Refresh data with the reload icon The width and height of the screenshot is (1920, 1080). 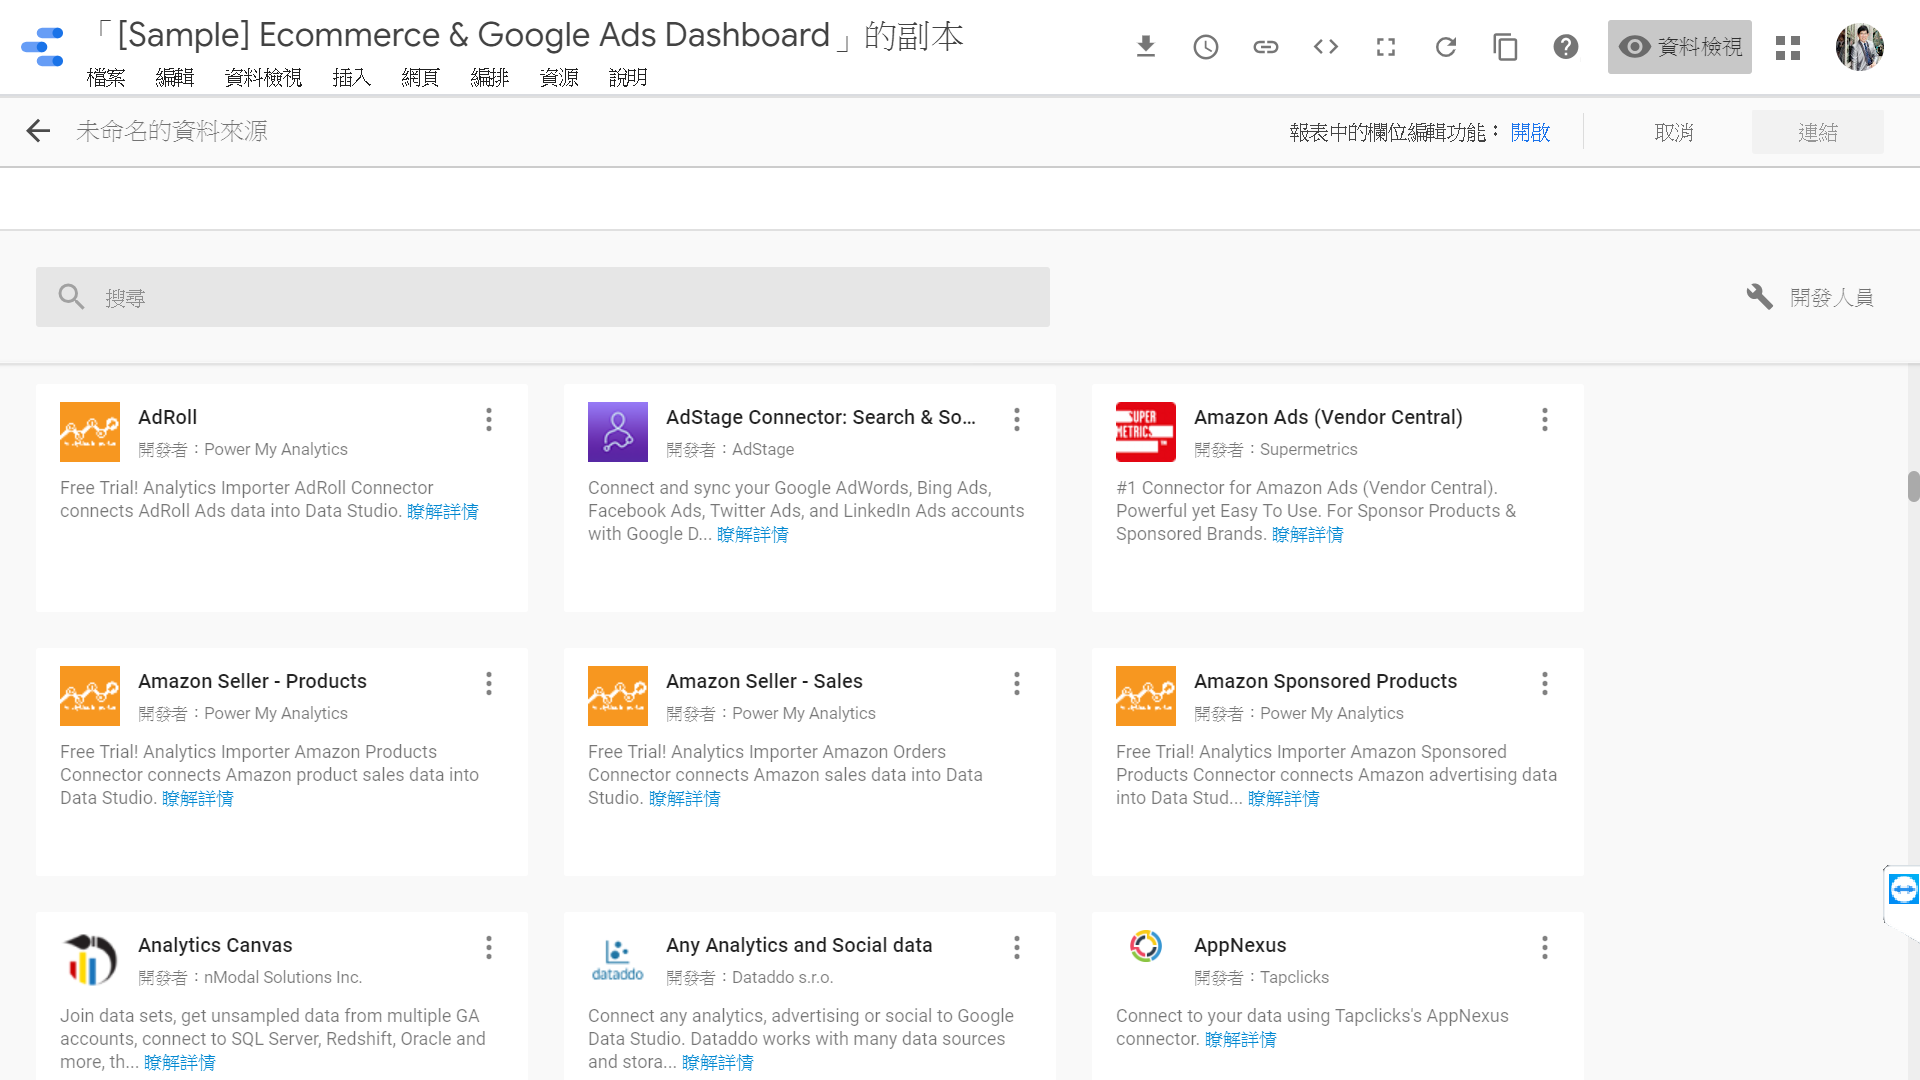click(1446, 47)
